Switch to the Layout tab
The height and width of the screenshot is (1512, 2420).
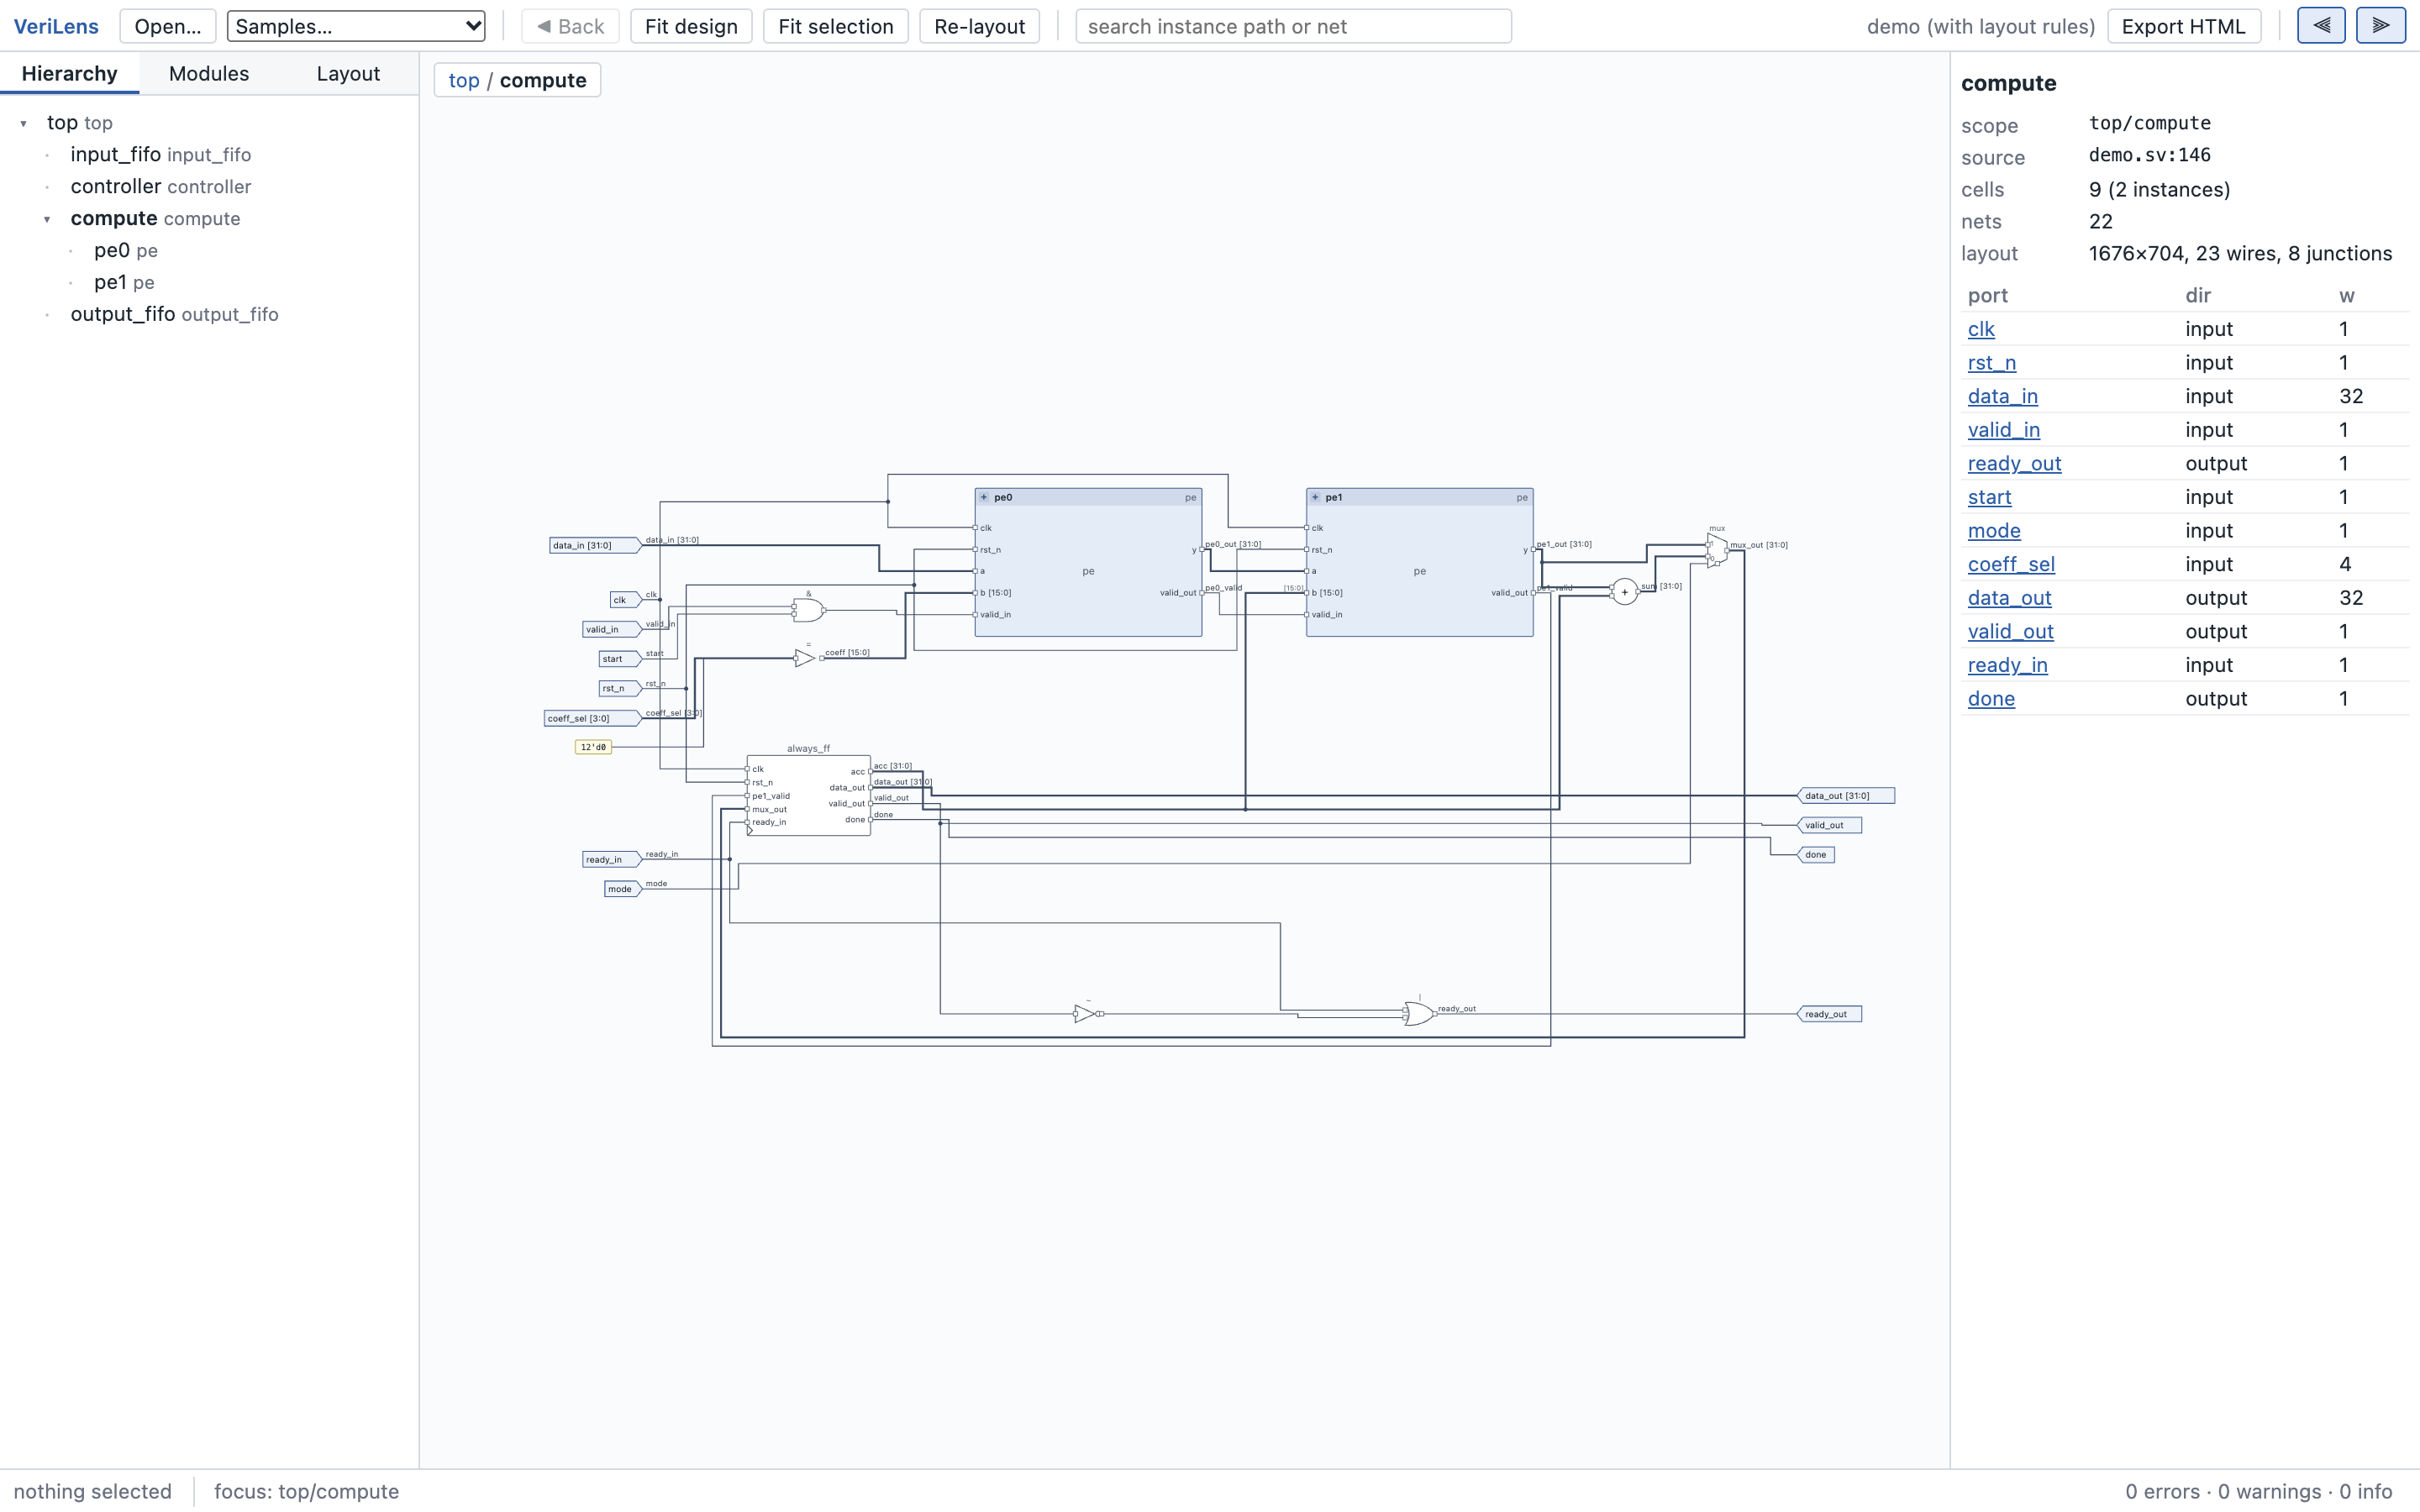(348, 74)
